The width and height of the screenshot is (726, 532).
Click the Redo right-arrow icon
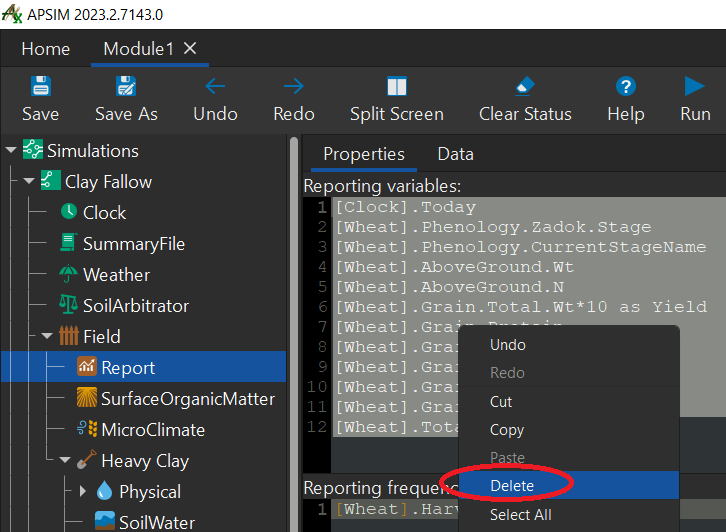(294, 86)
